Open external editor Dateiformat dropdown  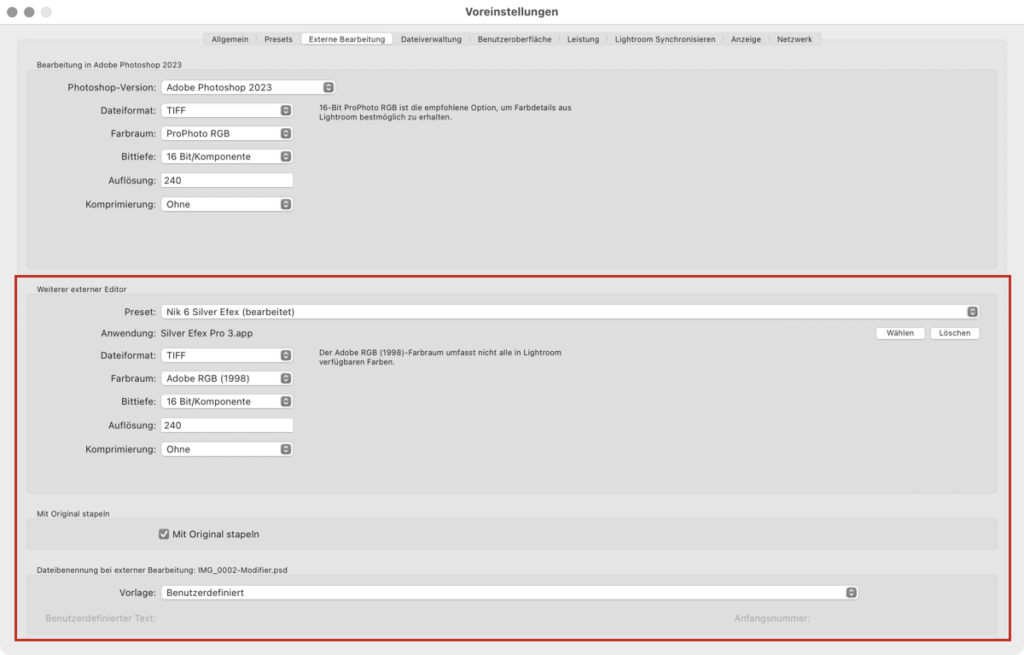[x=227, y=355]
